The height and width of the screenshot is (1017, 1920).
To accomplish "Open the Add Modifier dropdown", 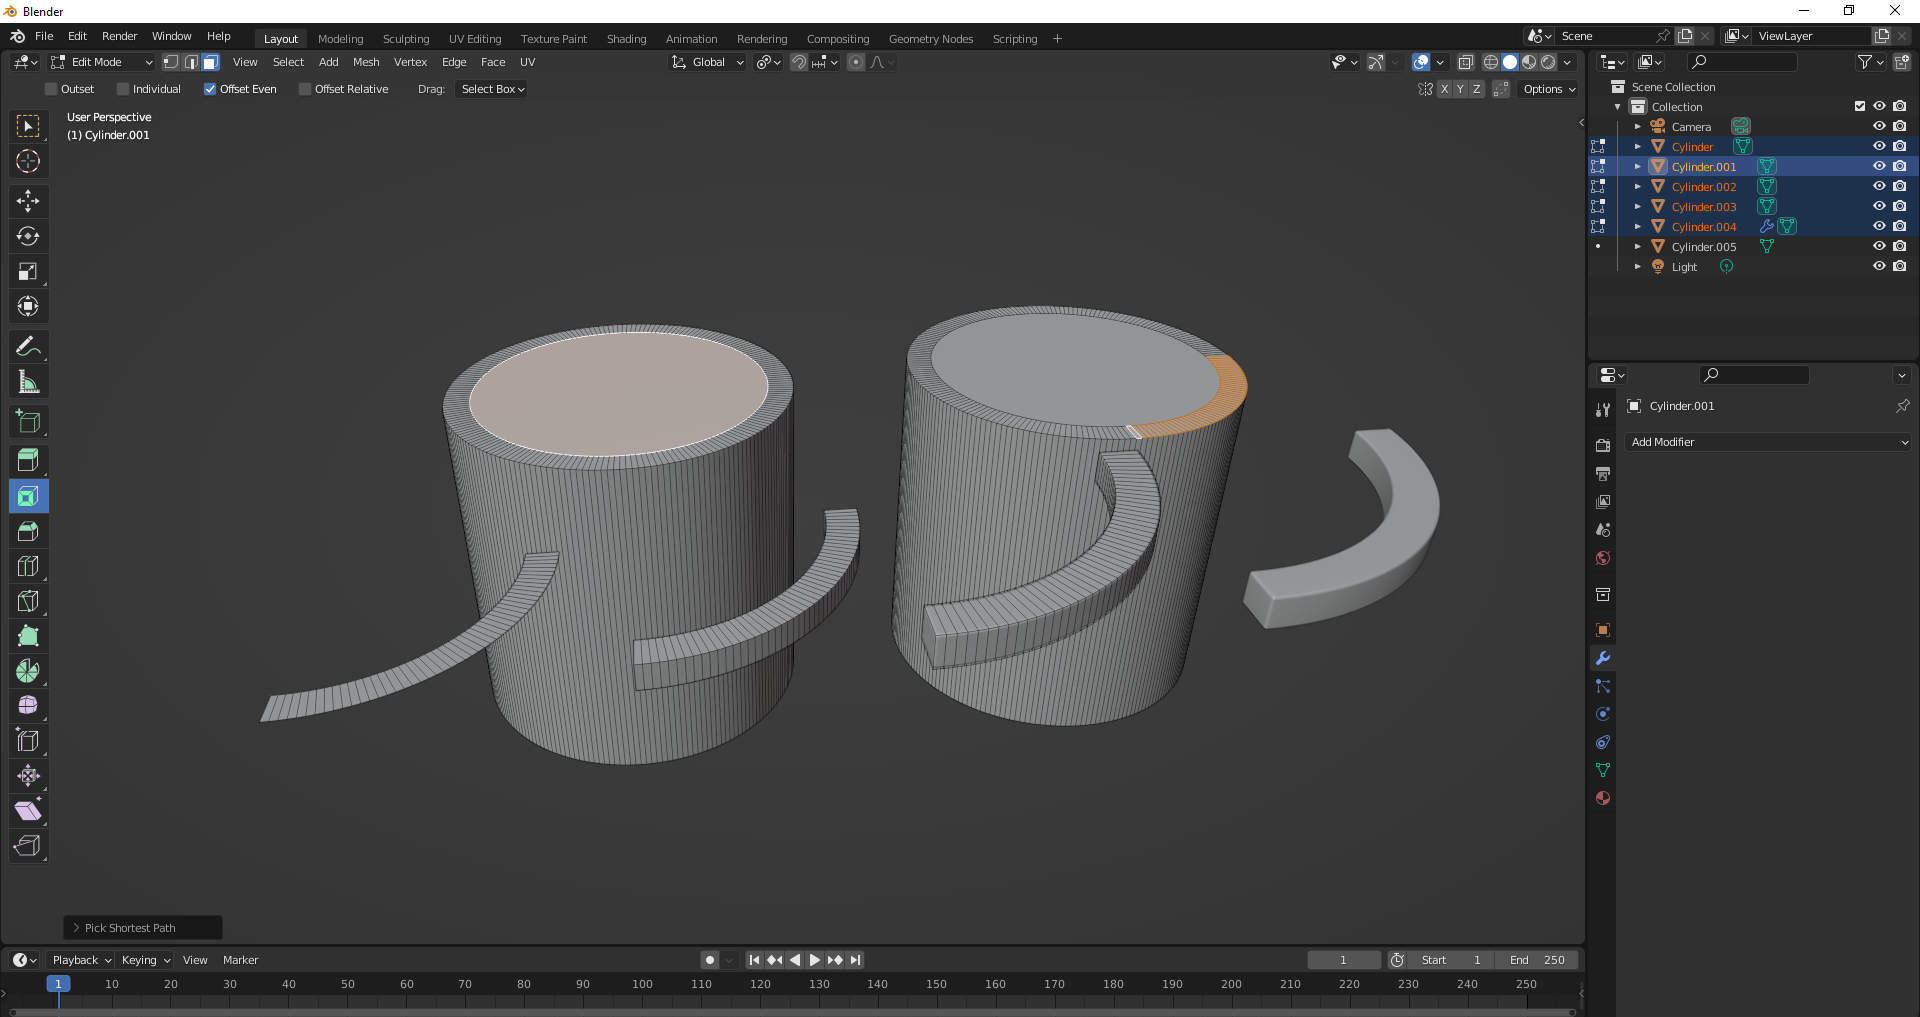I will click(1767, 442).
